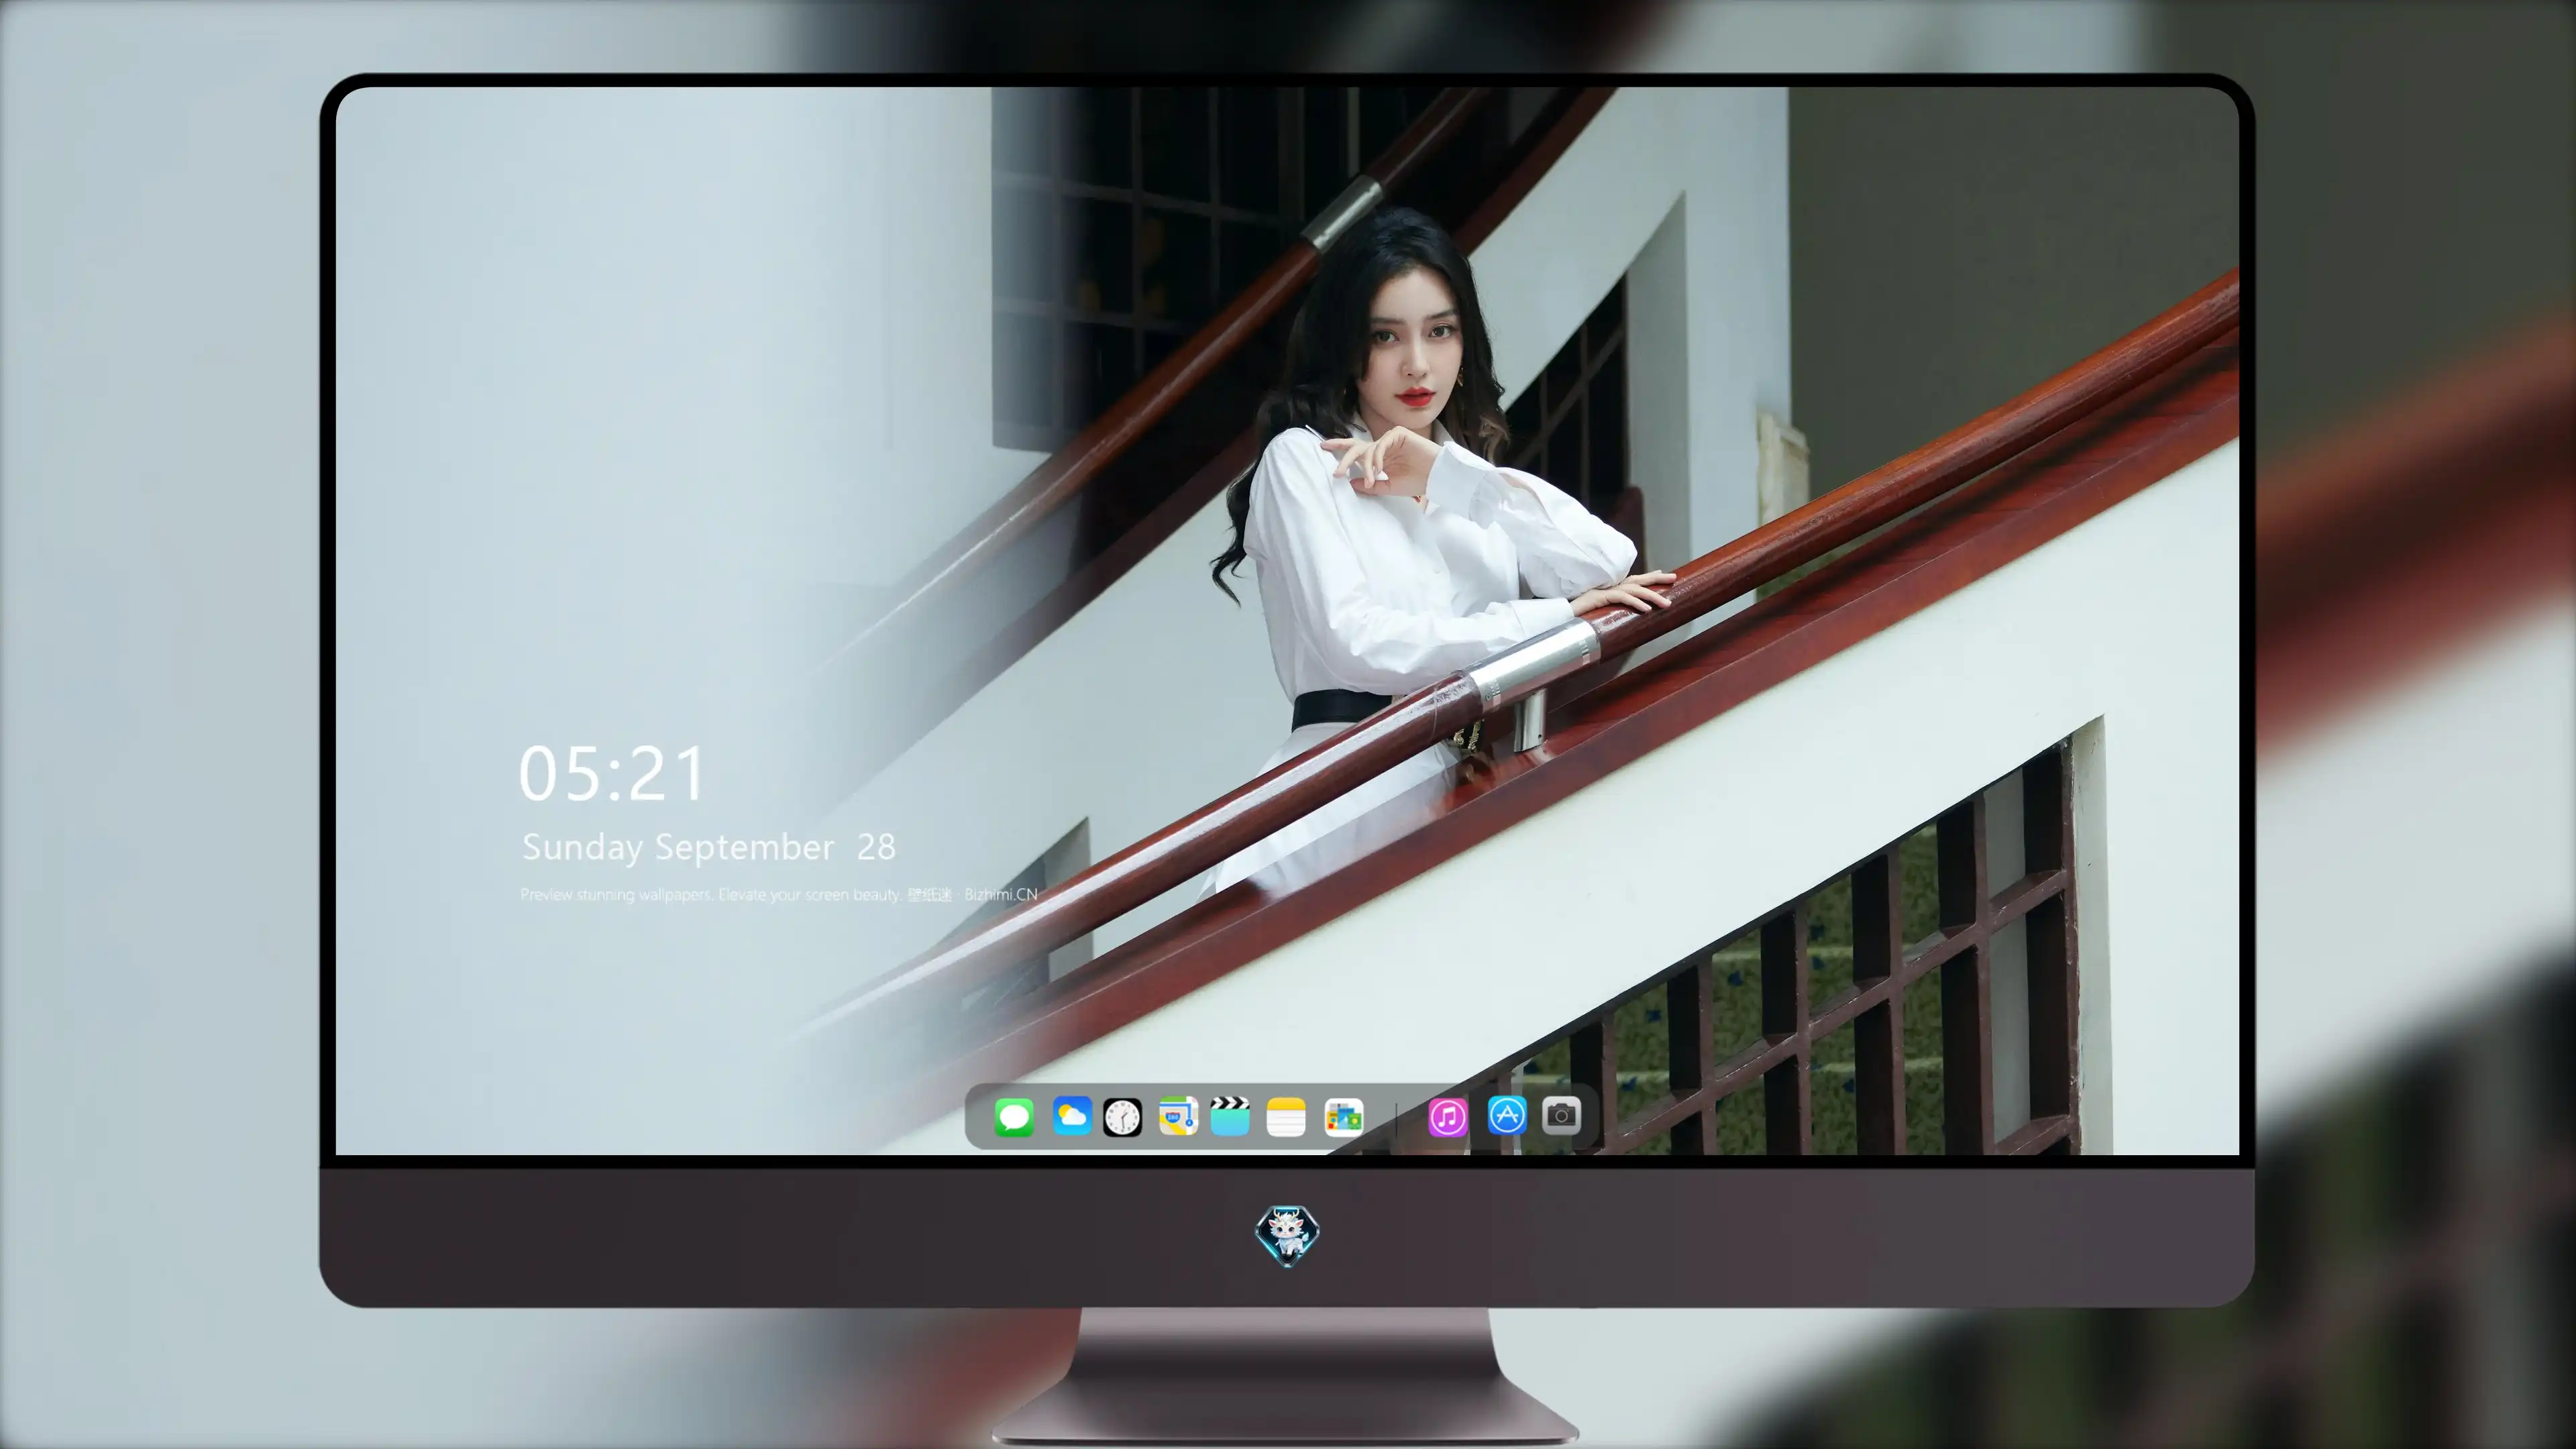Viewport: 2576px width, 1449px height.
Task: Launch the App Store from the dock
Action: pos(1507,1115)
